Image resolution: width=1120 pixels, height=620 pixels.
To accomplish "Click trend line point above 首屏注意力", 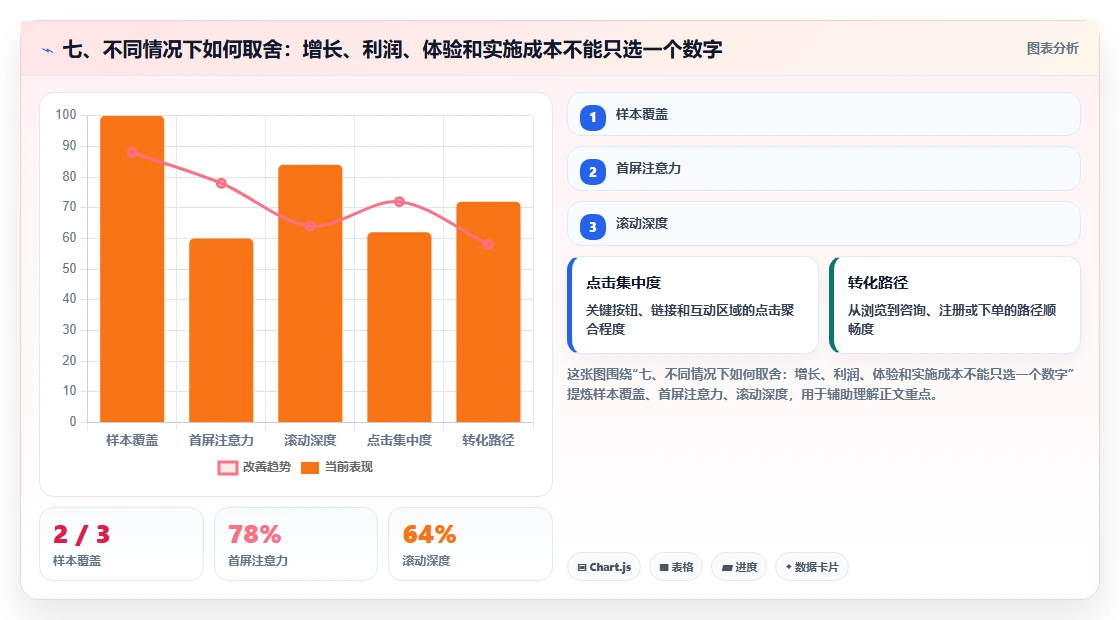I will [x=221, y=183].
